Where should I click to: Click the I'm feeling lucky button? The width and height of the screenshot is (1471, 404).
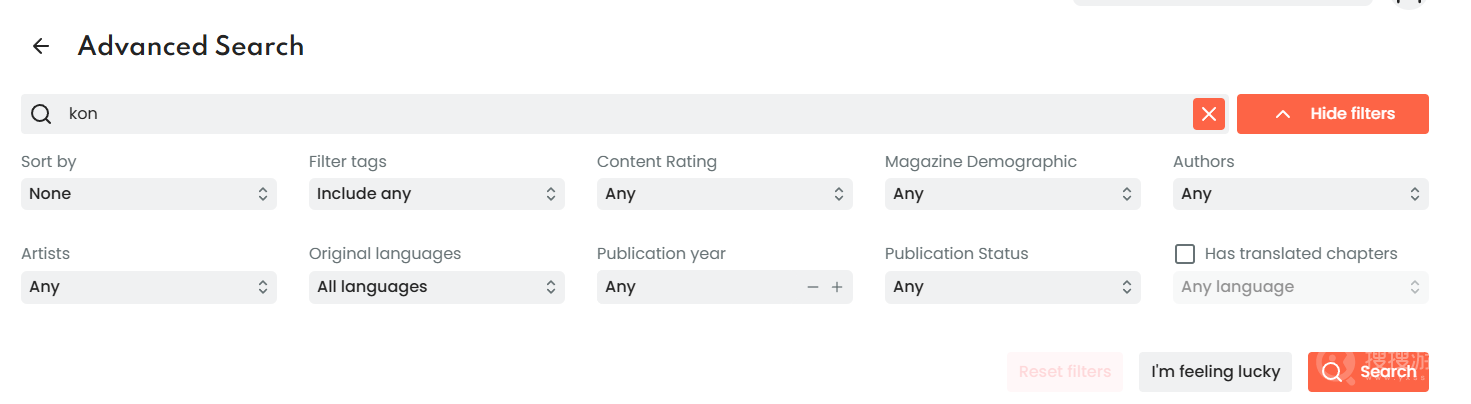pyautogui.click(x=1215, y=372)
